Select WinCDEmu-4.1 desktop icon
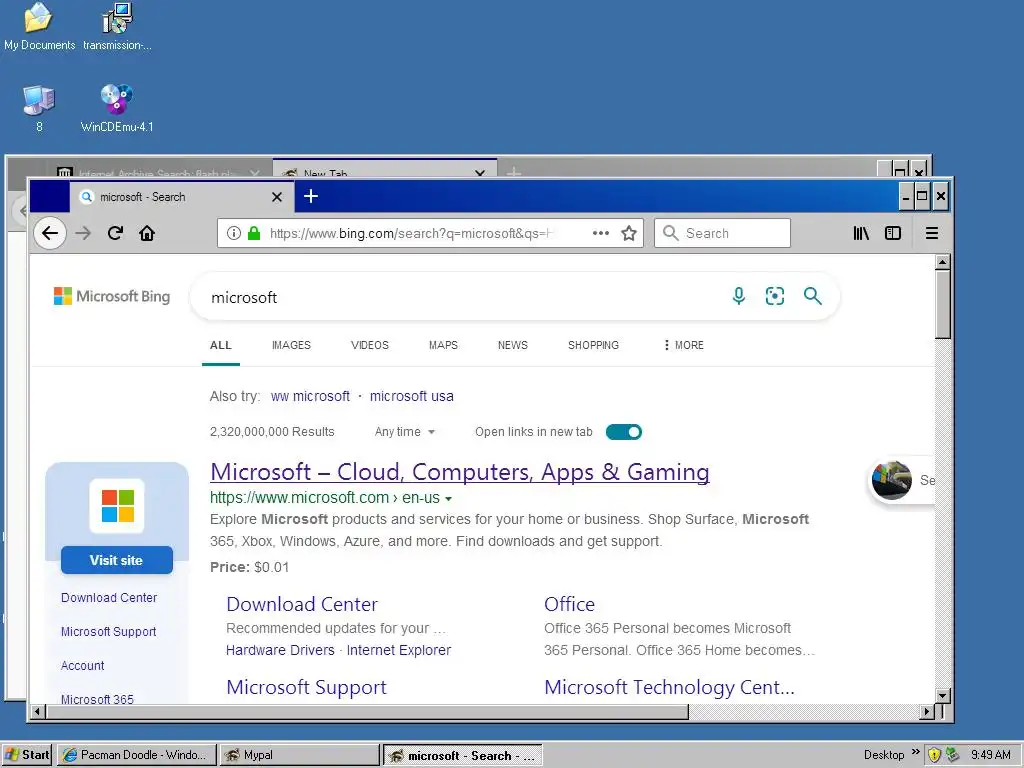This screenshot has width=1024, height=768. click(117, 108)
